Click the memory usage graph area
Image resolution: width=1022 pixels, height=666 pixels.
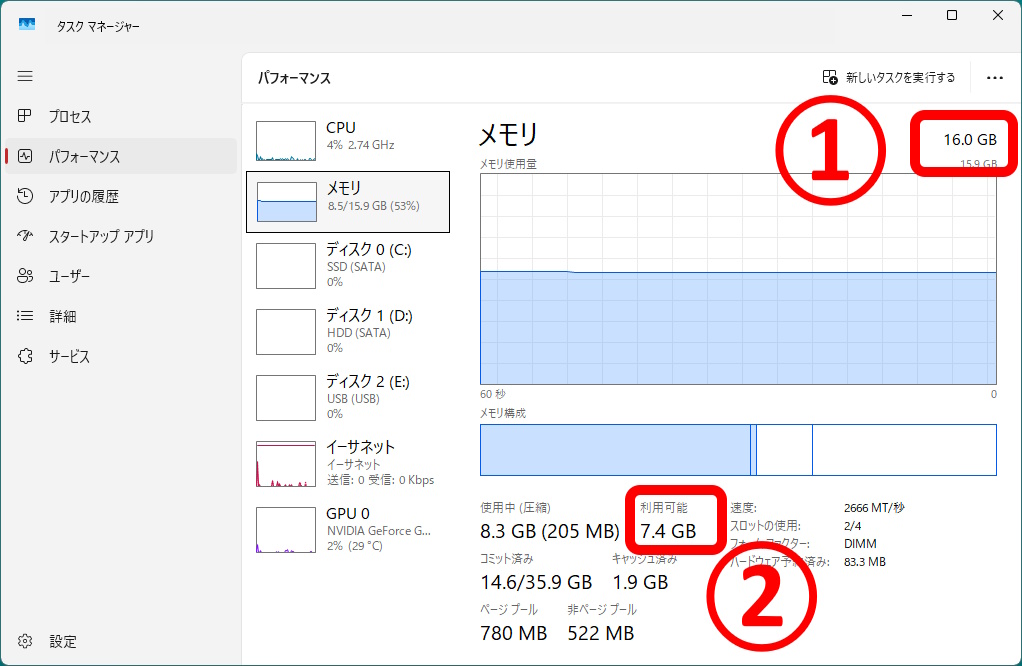[738, 279]
